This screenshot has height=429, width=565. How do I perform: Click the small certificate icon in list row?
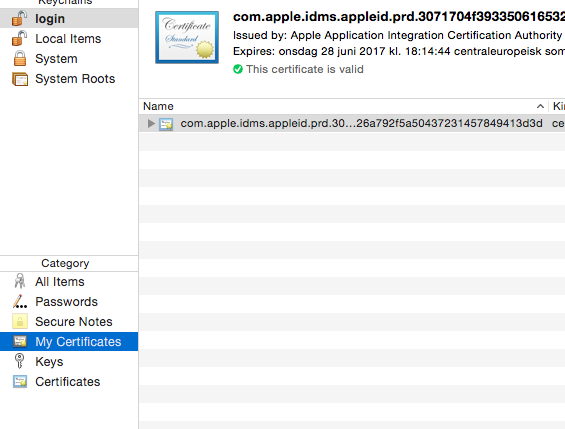pyautogui.click(x=166, y=124)
